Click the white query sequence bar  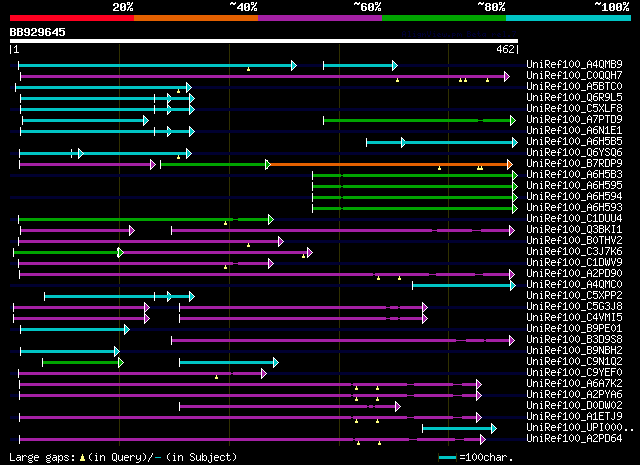(x=264, y=41)
